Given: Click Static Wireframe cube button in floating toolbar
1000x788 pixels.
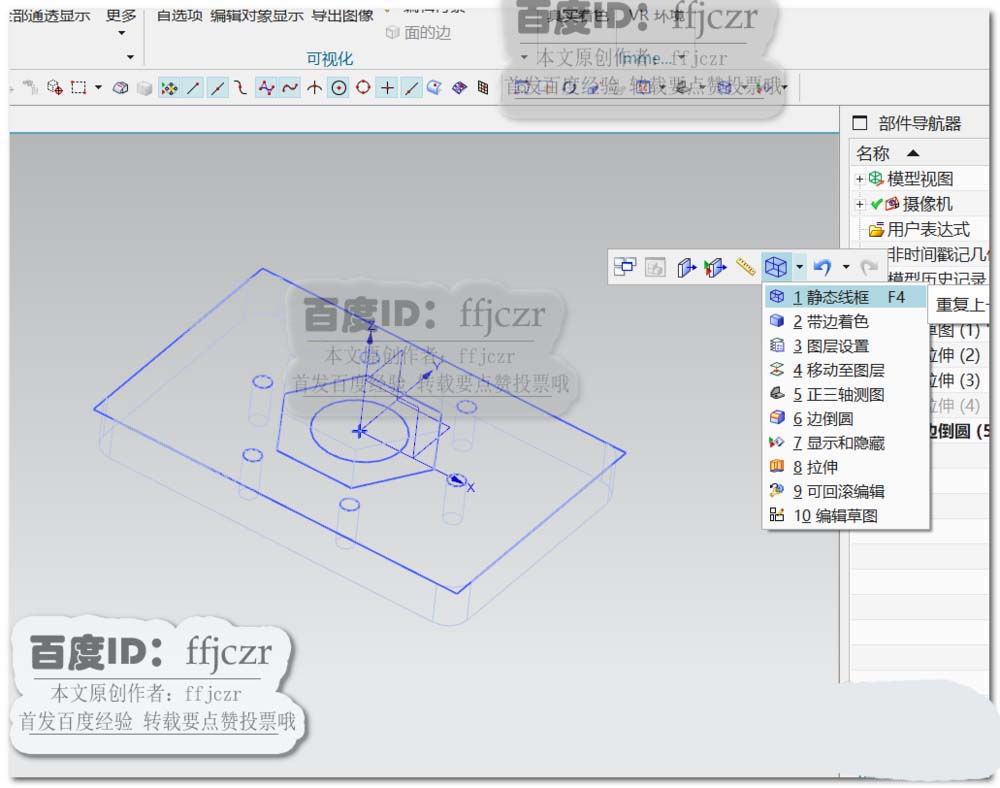Looking at the screenshot, I should tap(776, 266).
